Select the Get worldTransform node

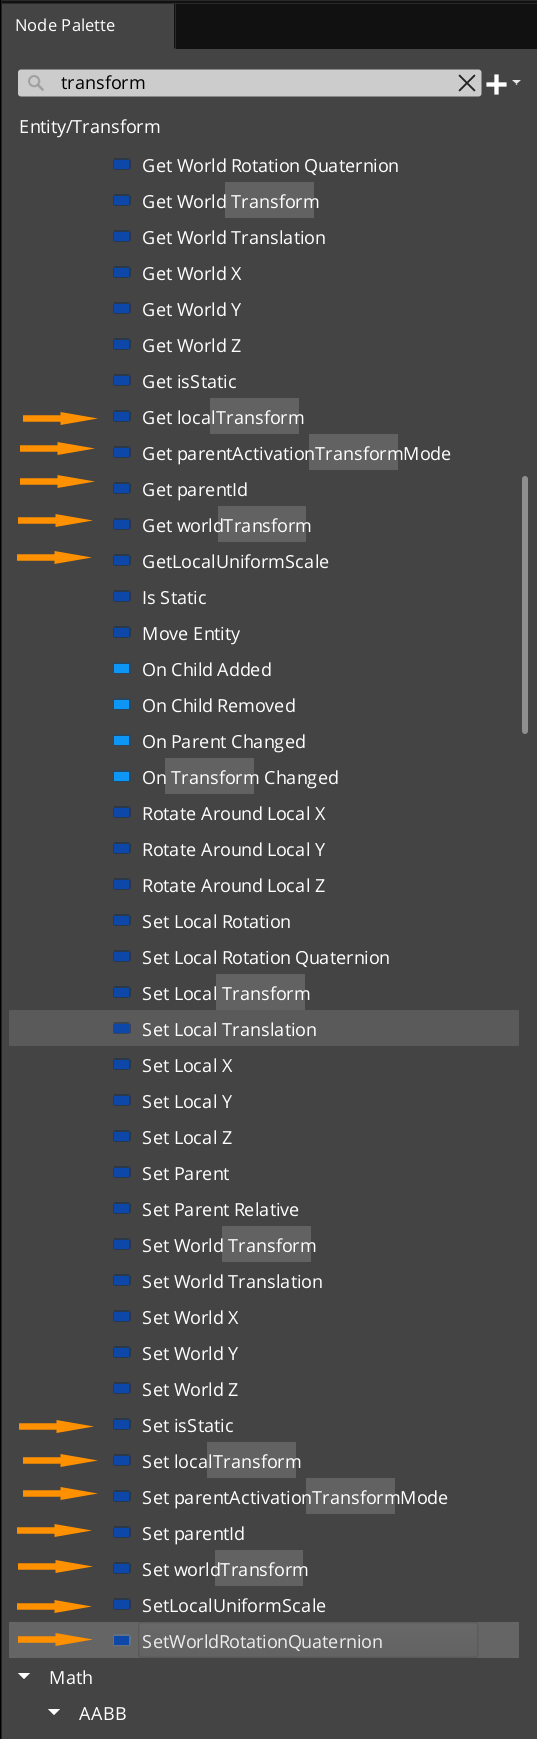tap(226, 525)
